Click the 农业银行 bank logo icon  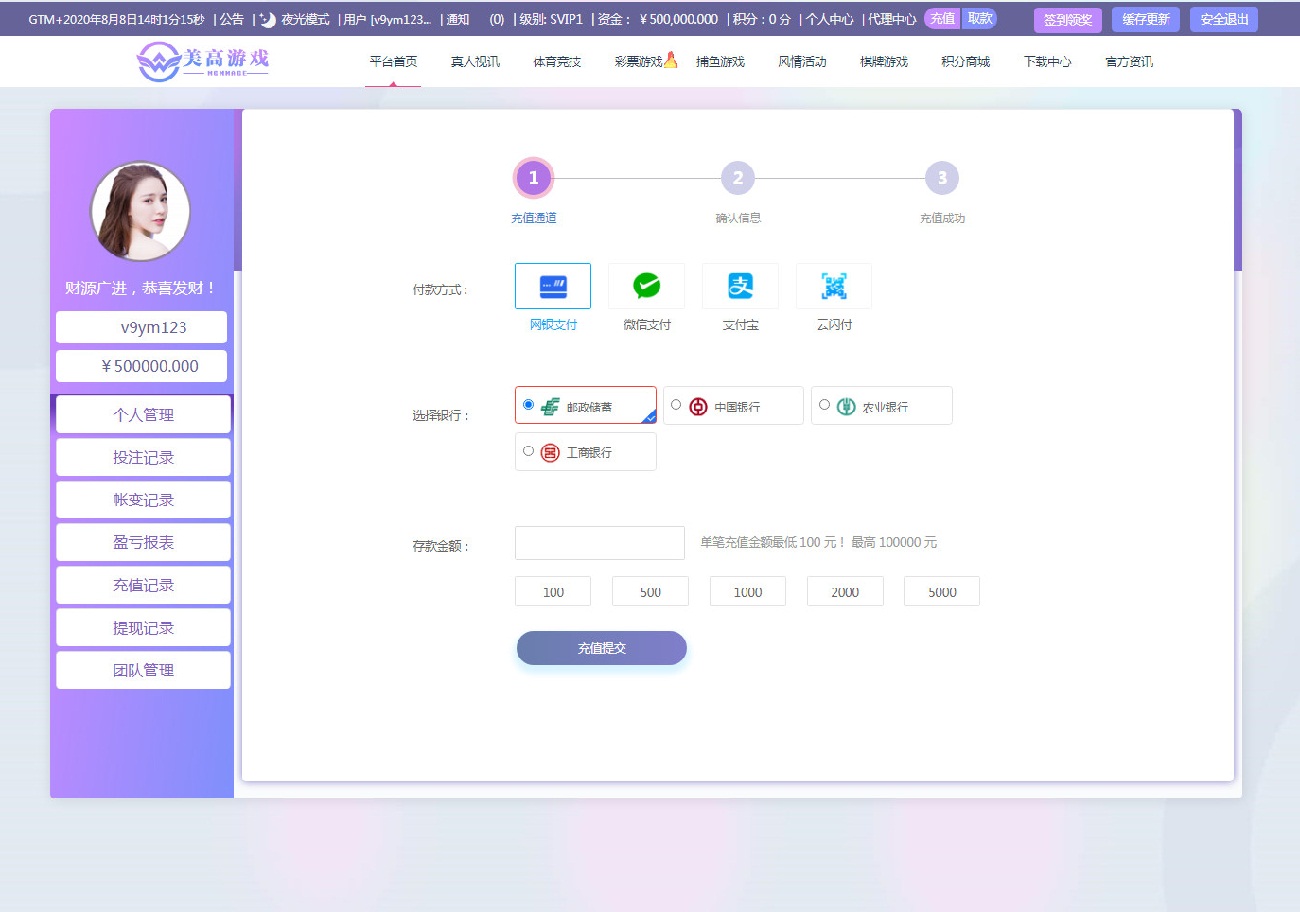click(x=845, y=404)
